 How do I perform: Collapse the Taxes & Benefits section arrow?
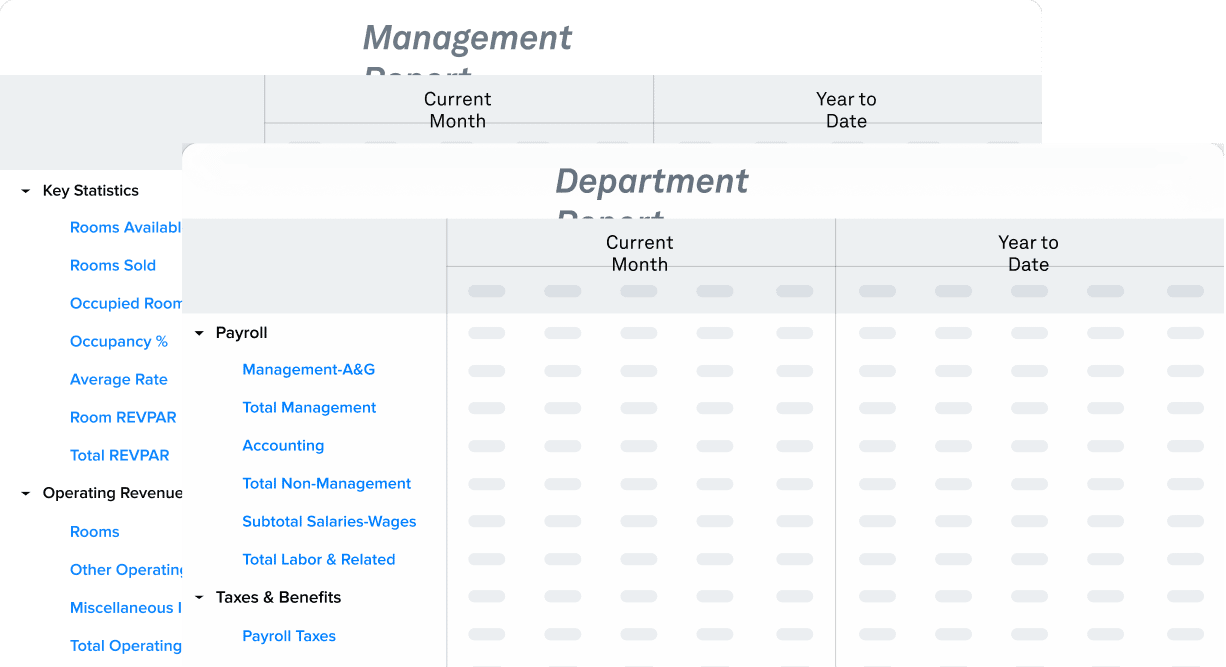coord(199,598)
